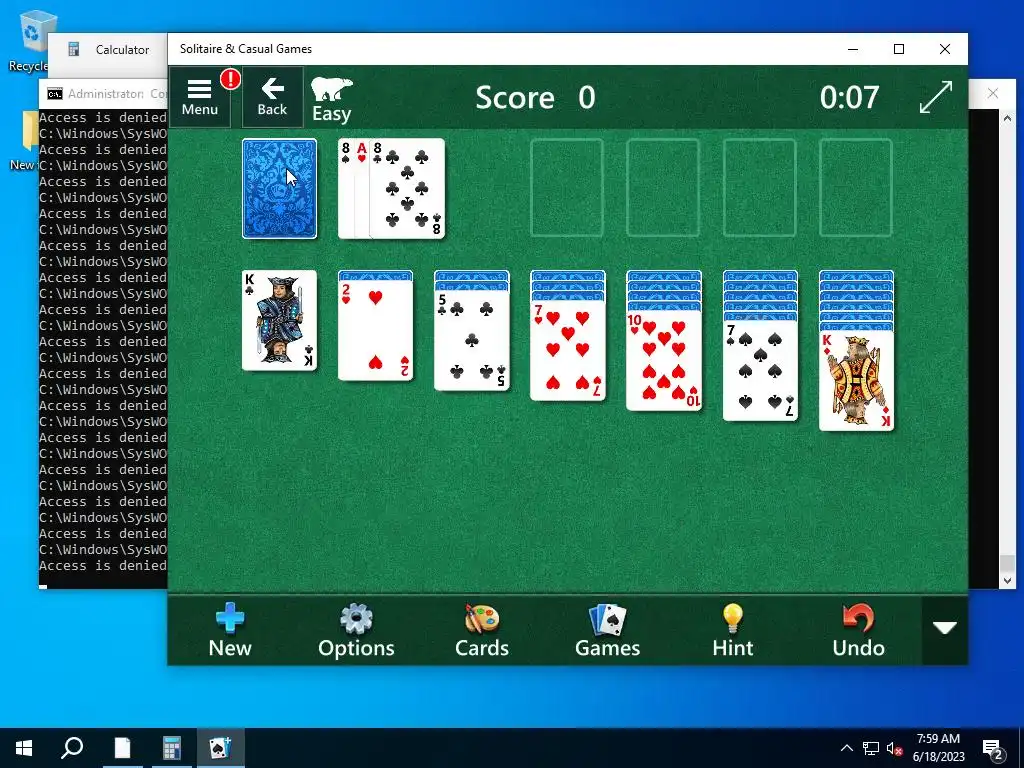Open the Windows Start menu
The image size is (1024, 768).
point(24,748)
